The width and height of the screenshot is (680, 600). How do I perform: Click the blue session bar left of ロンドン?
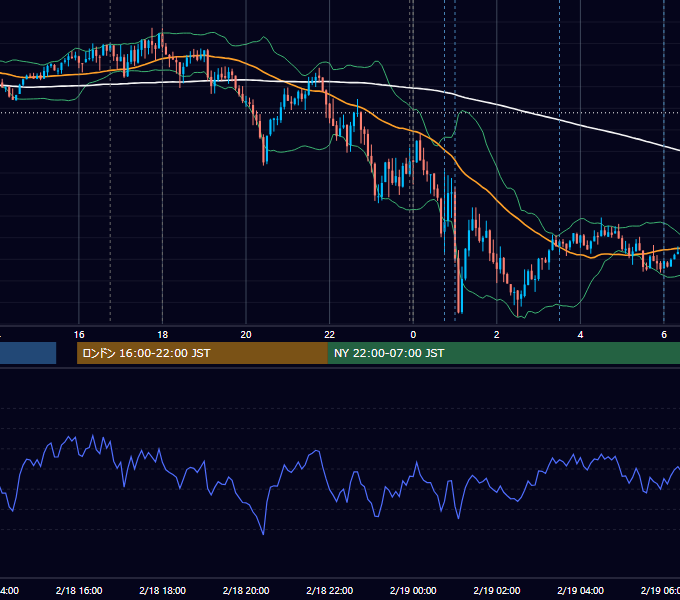click(x=28, y=353)
